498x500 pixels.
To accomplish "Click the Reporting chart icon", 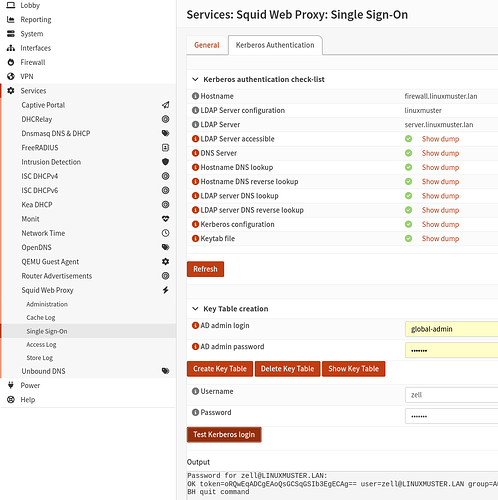I will (x=11, y=19).
